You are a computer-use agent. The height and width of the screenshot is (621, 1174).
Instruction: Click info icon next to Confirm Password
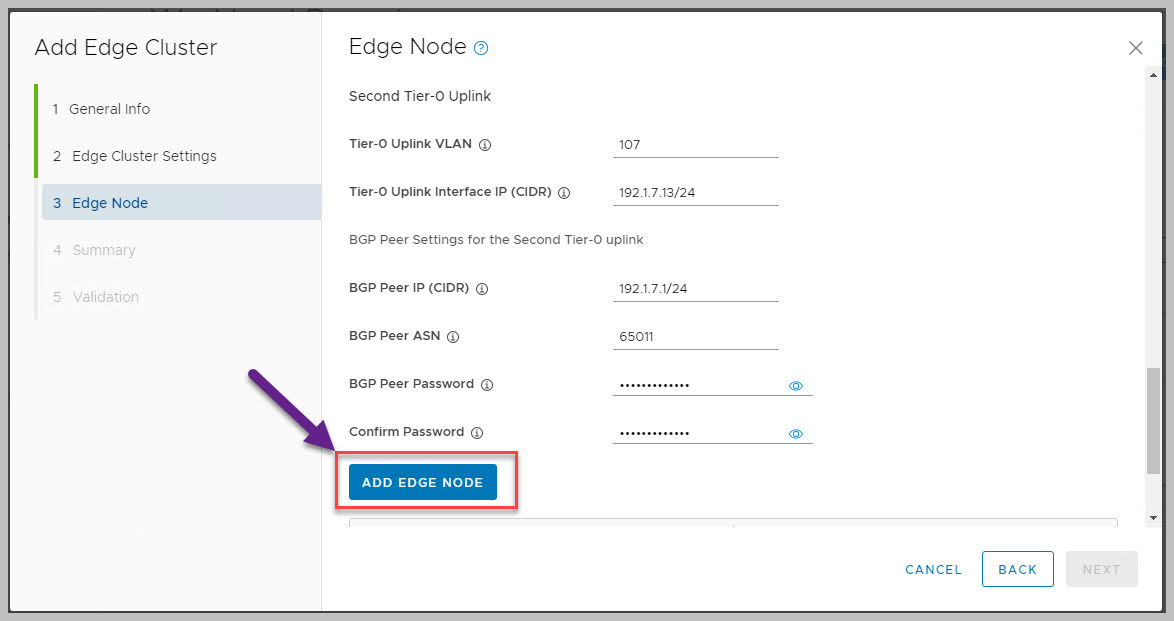(477, 433)
